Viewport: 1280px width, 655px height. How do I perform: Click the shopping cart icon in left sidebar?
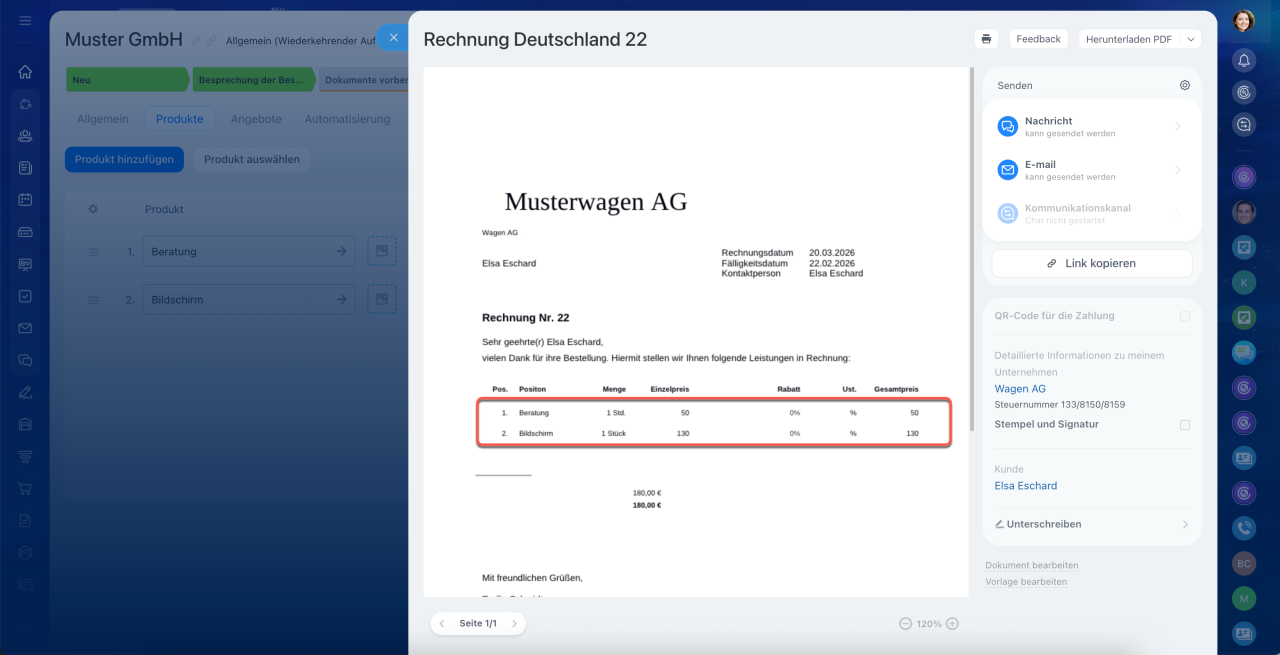click(x=25, y=490)
